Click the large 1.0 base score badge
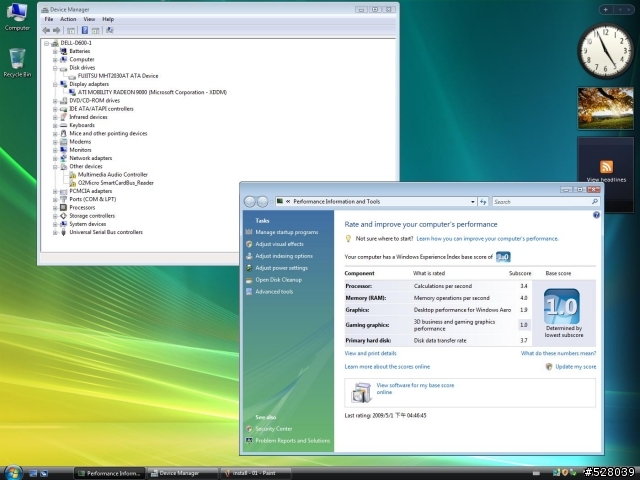The image size is (640, 480). [x=562, y=307]
